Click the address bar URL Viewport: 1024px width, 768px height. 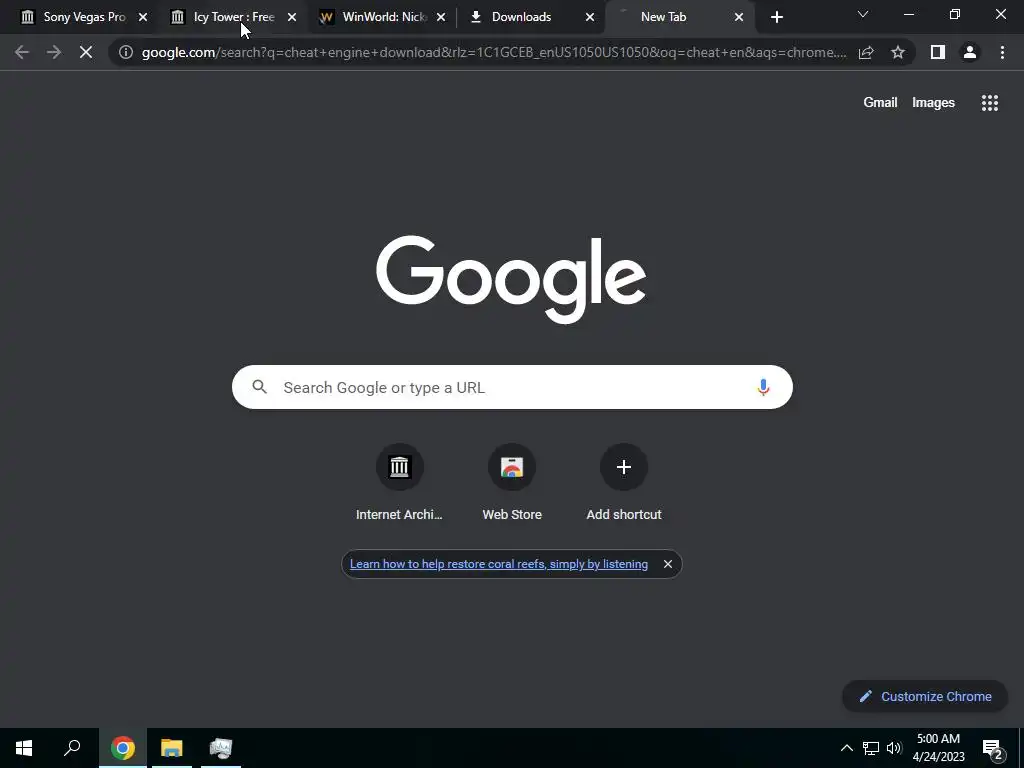coord(494,52)
